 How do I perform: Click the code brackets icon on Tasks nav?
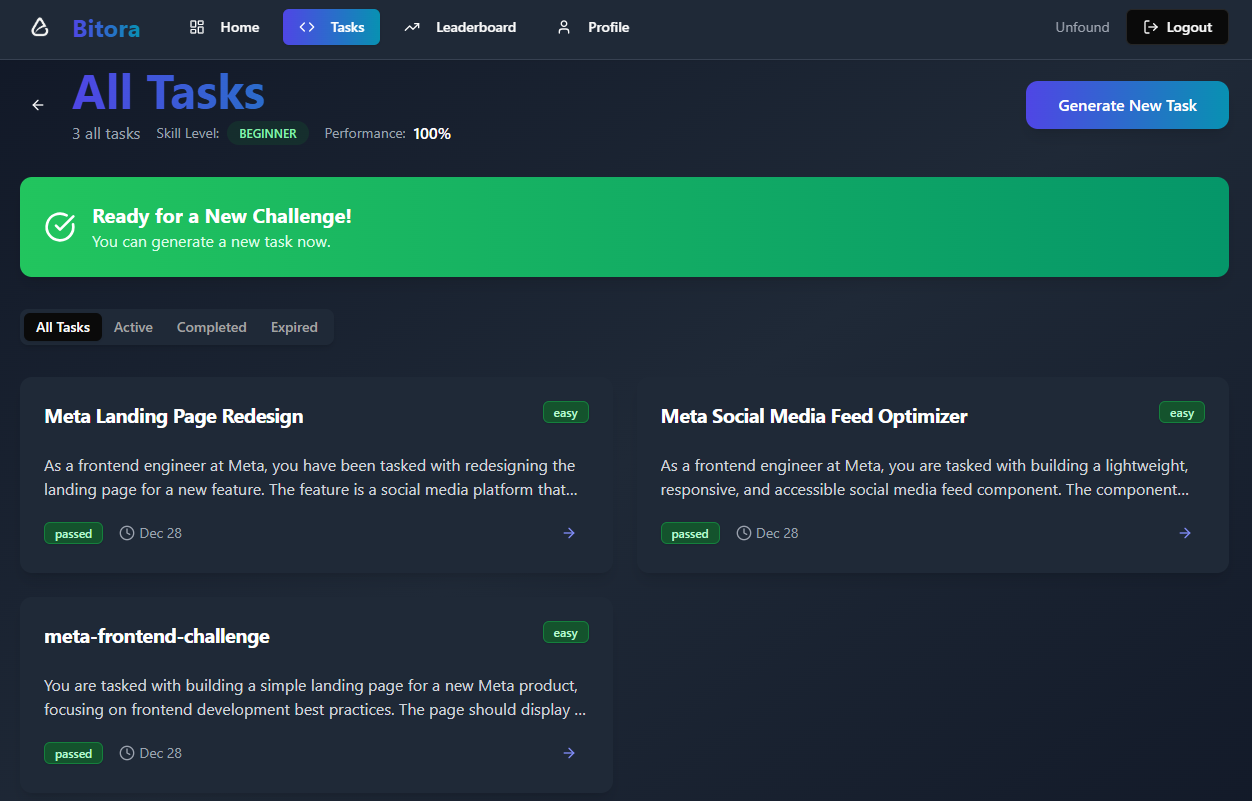(x=306, y=27)
